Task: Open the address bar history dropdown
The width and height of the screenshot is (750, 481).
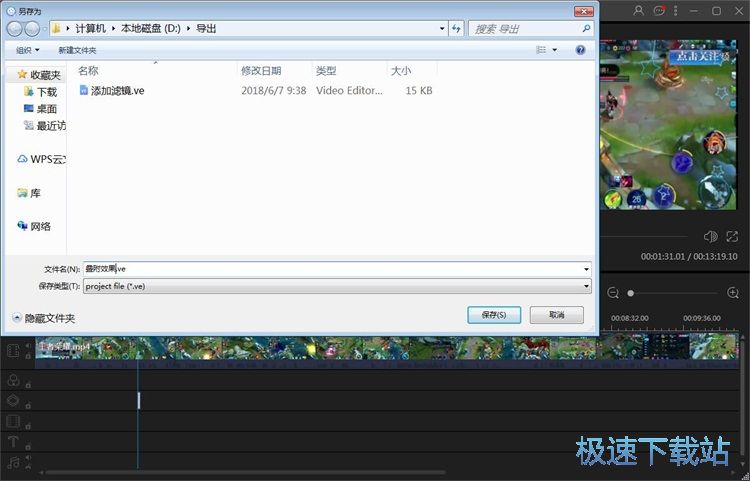Action: (x=442, y=29)
